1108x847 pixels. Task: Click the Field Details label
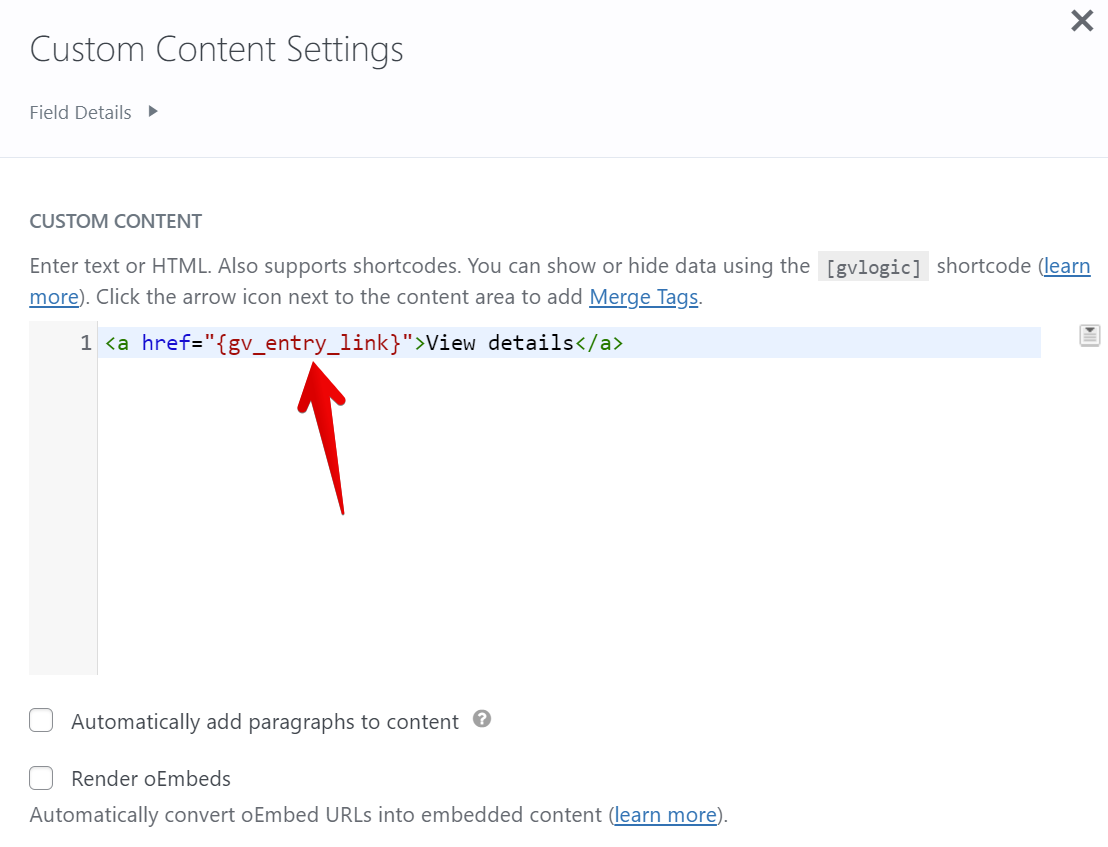tap(80, 113)
